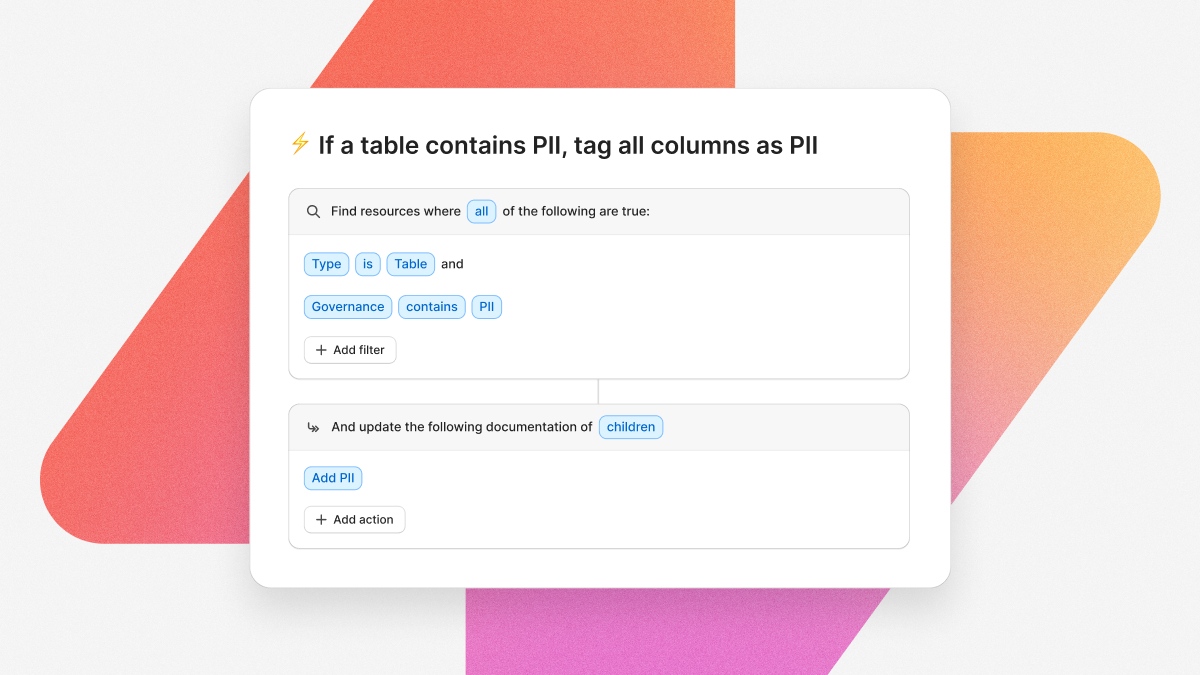Open the 'children' target dropdown
Screen dimensions: 1200x675
tap(631, 427)
